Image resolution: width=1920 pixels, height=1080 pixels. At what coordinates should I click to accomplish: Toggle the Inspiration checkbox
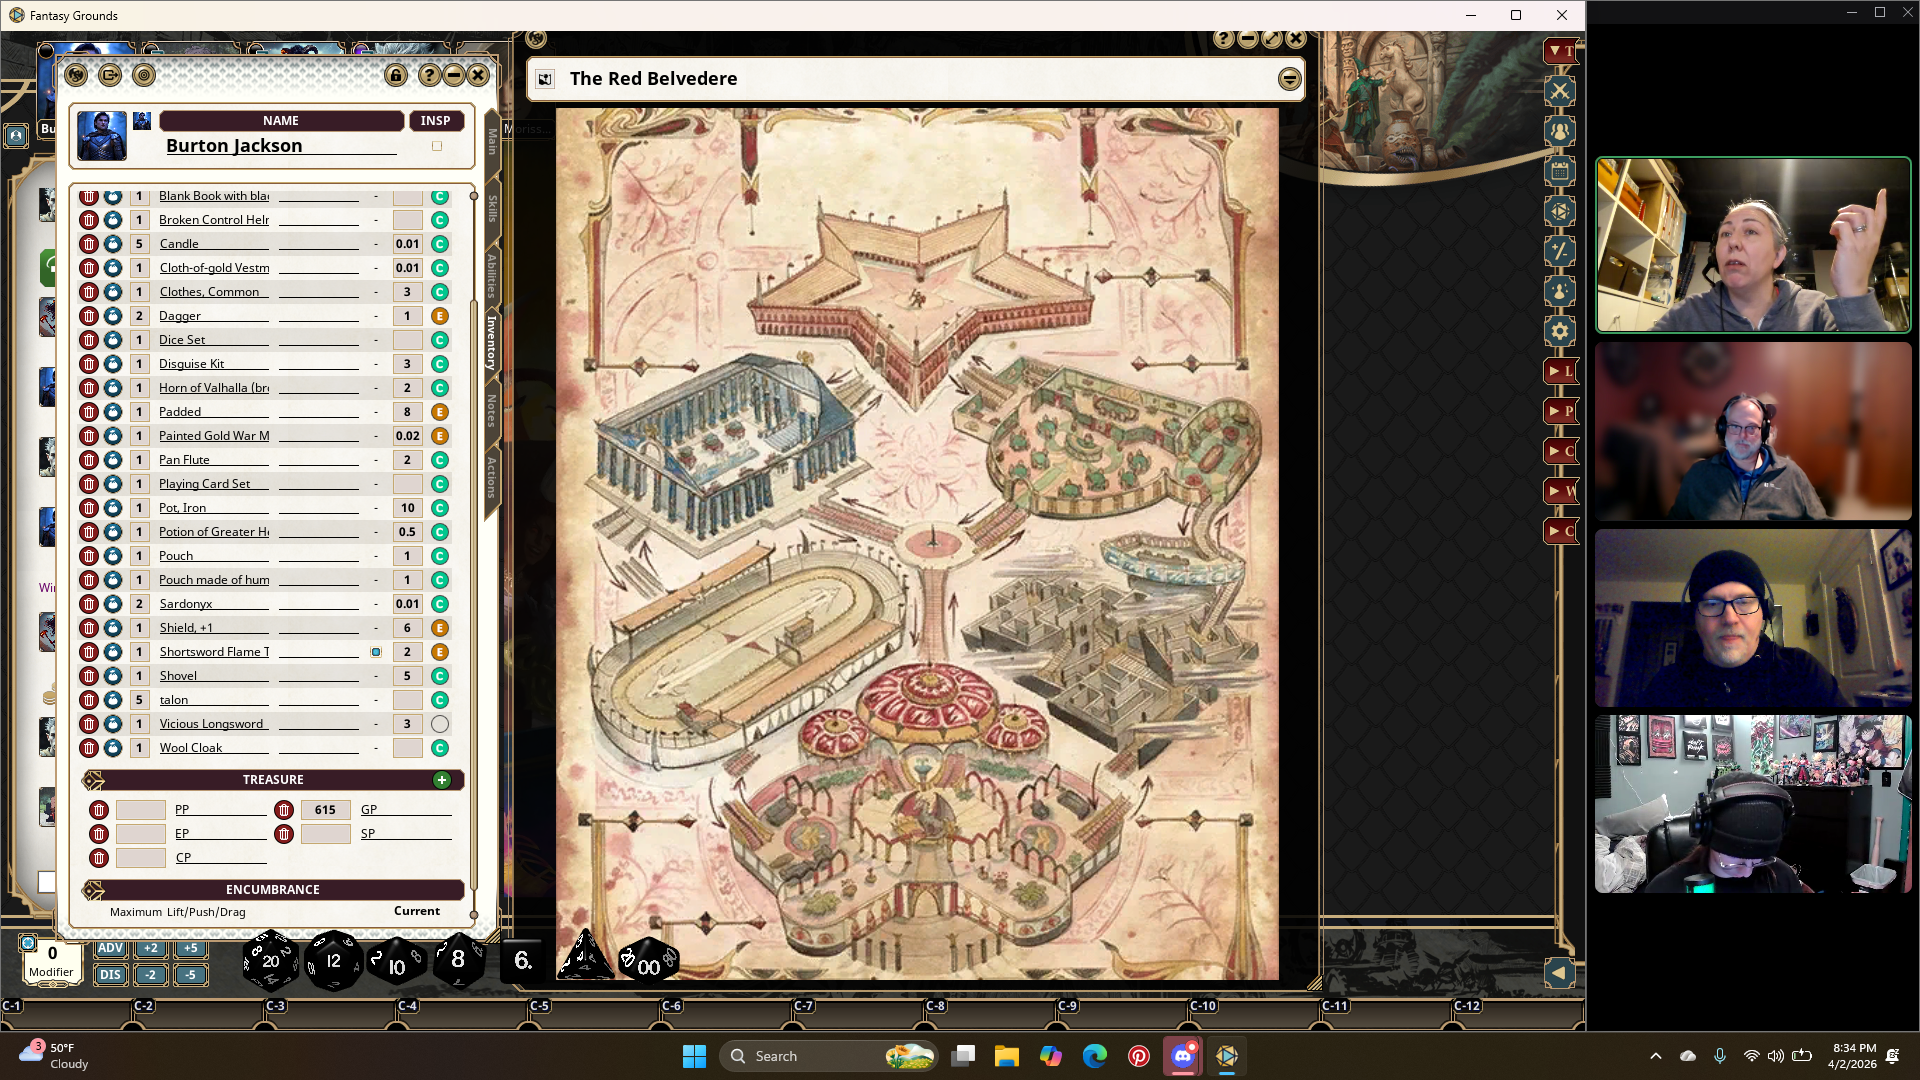pos(437,146)
